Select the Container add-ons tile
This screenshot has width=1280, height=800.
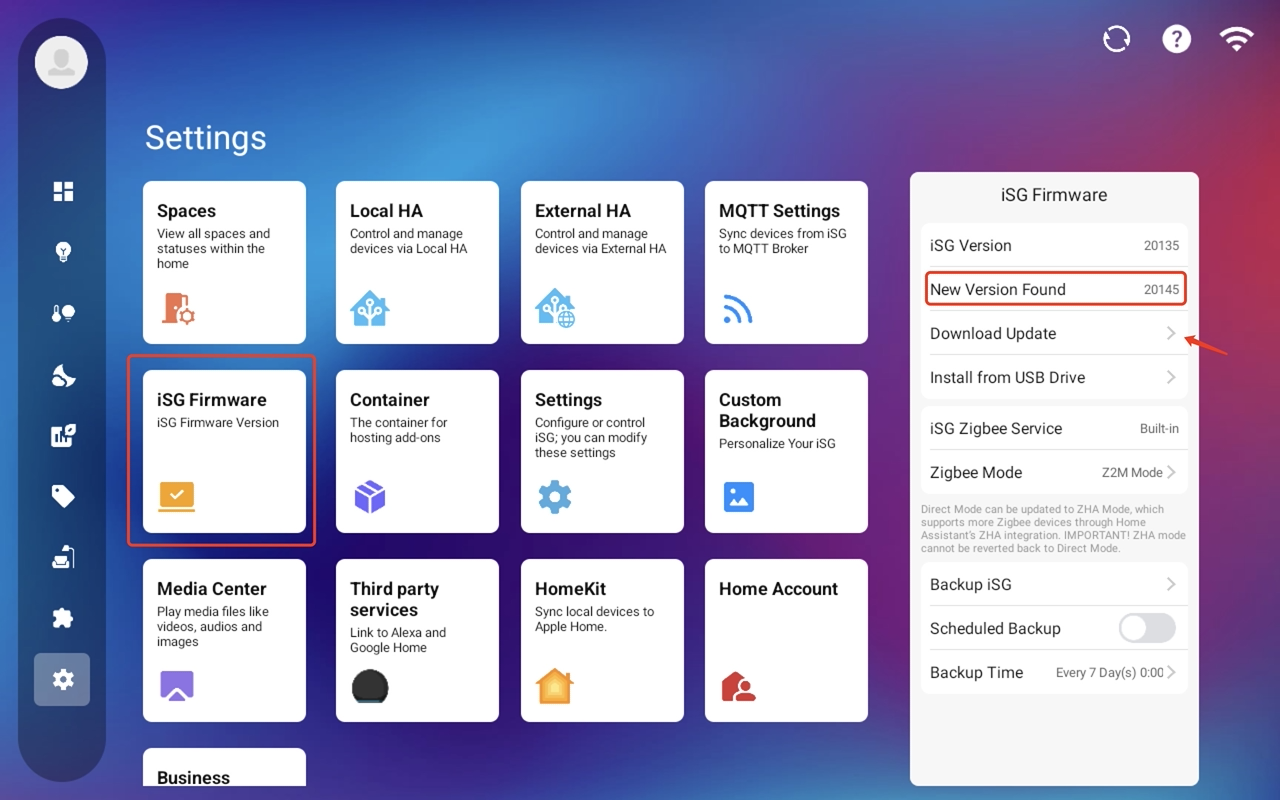click(x=417, y=451)
